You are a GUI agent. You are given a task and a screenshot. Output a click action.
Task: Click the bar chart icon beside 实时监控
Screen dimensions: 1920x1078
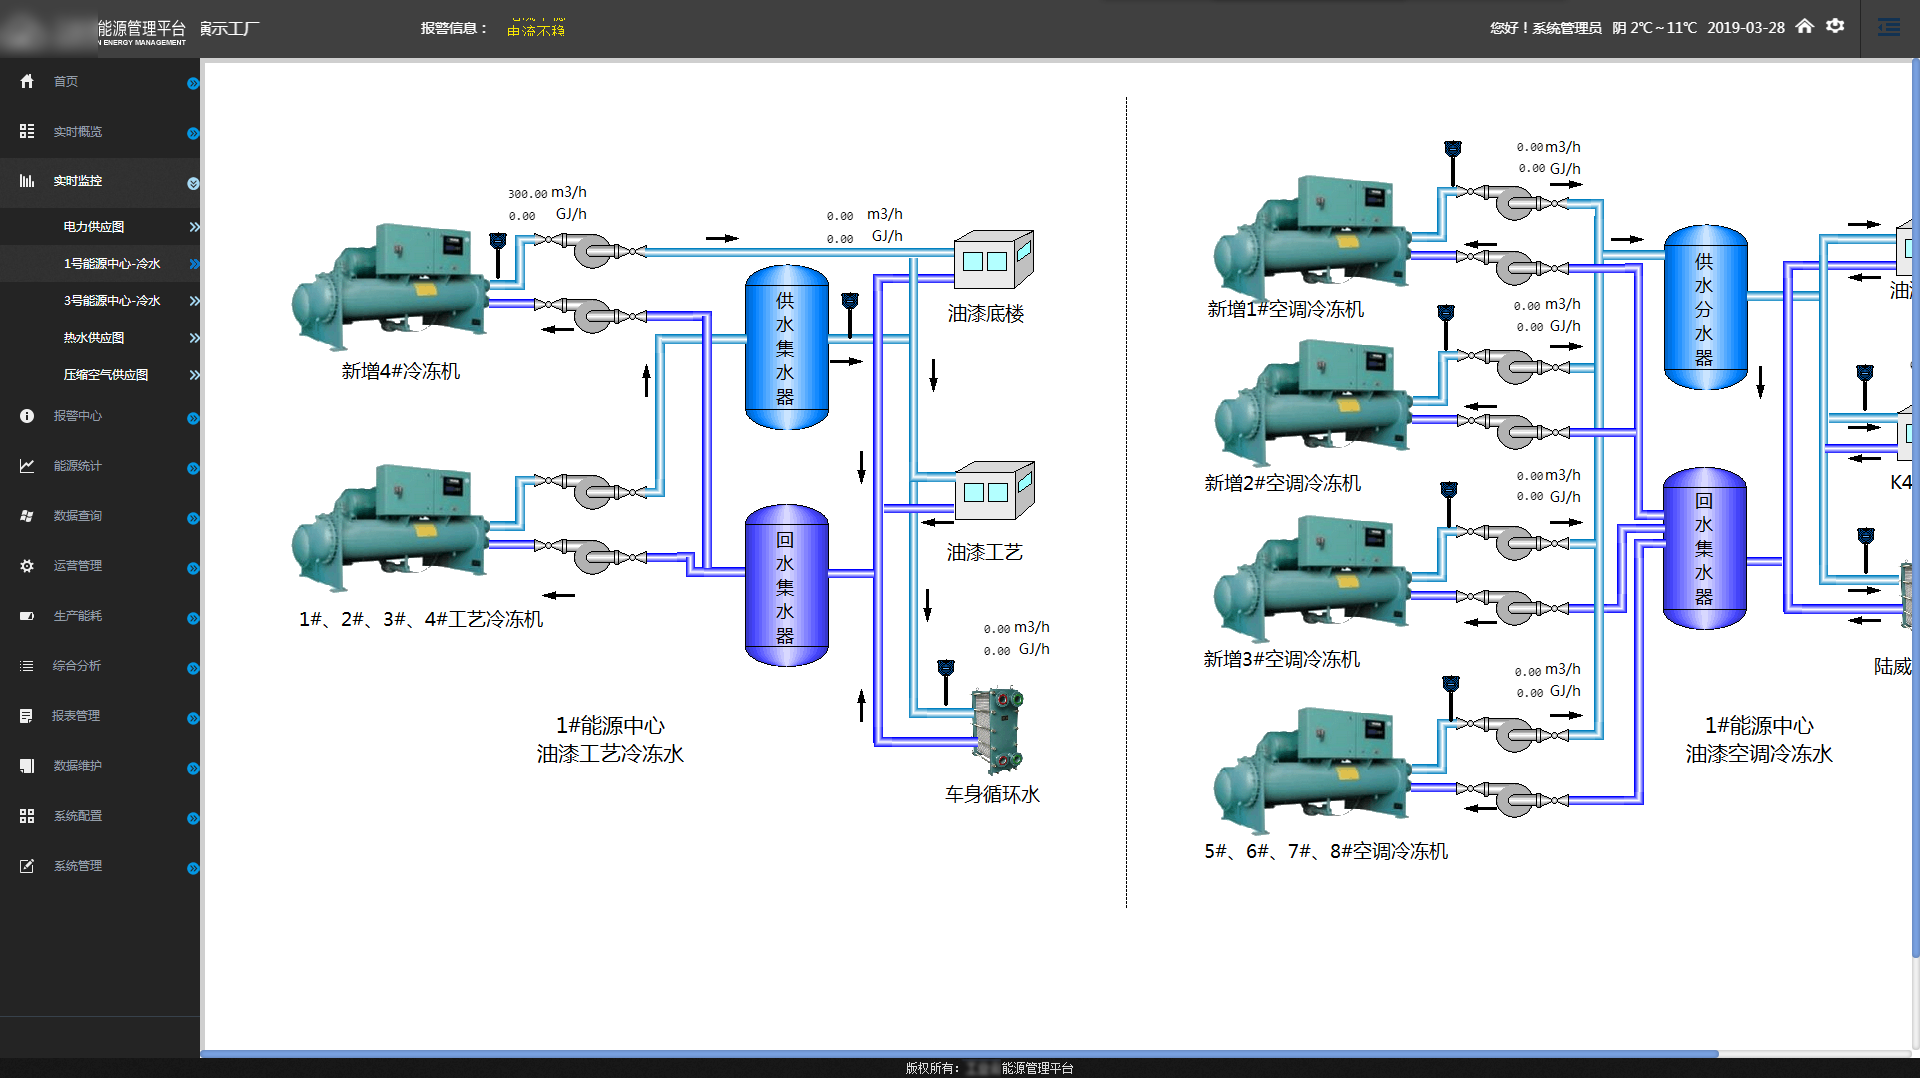[x=27, y=181]
